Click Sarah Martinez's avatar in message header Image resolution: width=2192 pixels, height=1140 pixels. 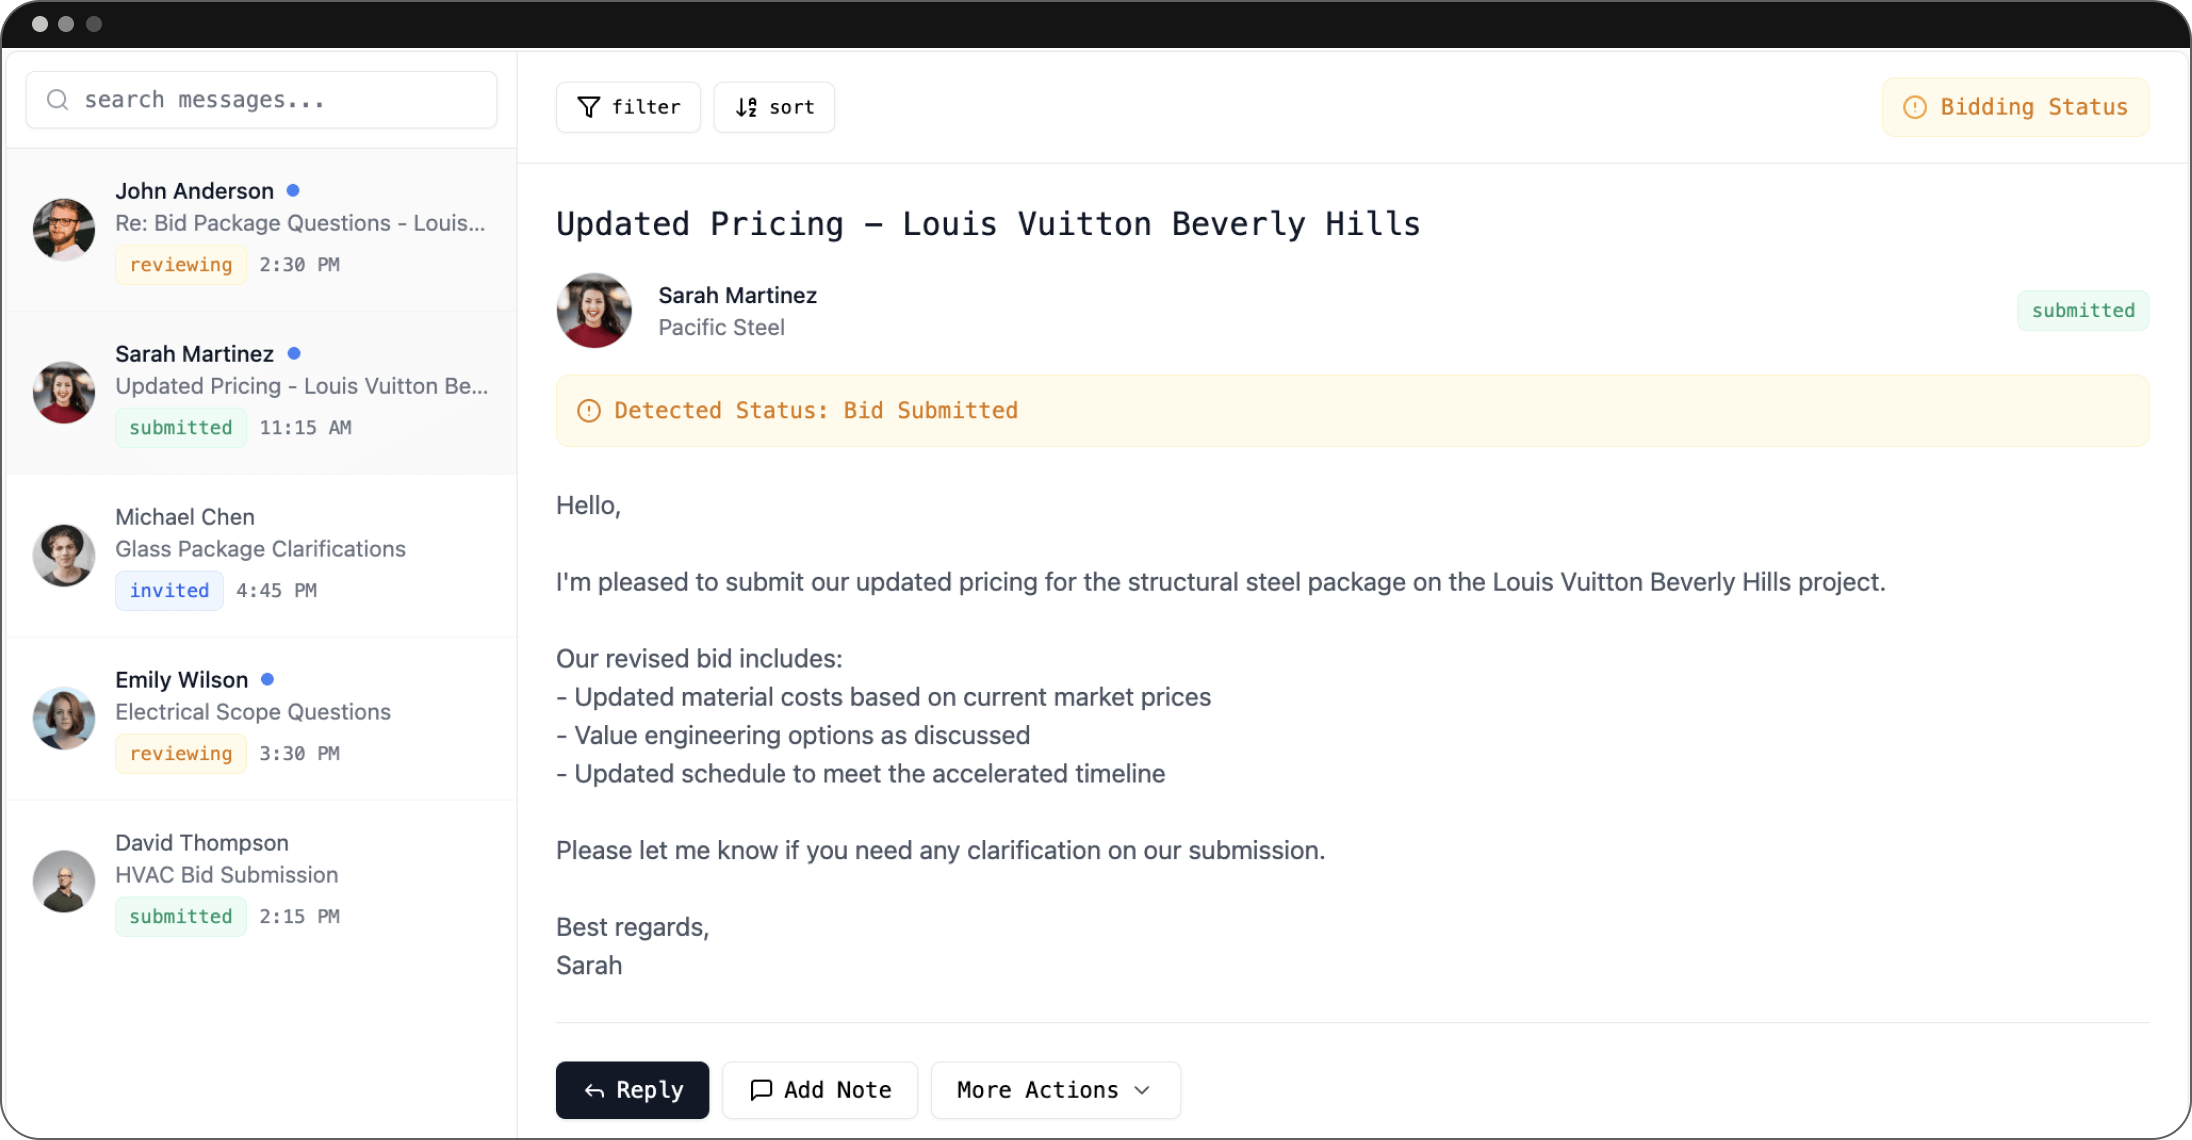click(594, 311)
